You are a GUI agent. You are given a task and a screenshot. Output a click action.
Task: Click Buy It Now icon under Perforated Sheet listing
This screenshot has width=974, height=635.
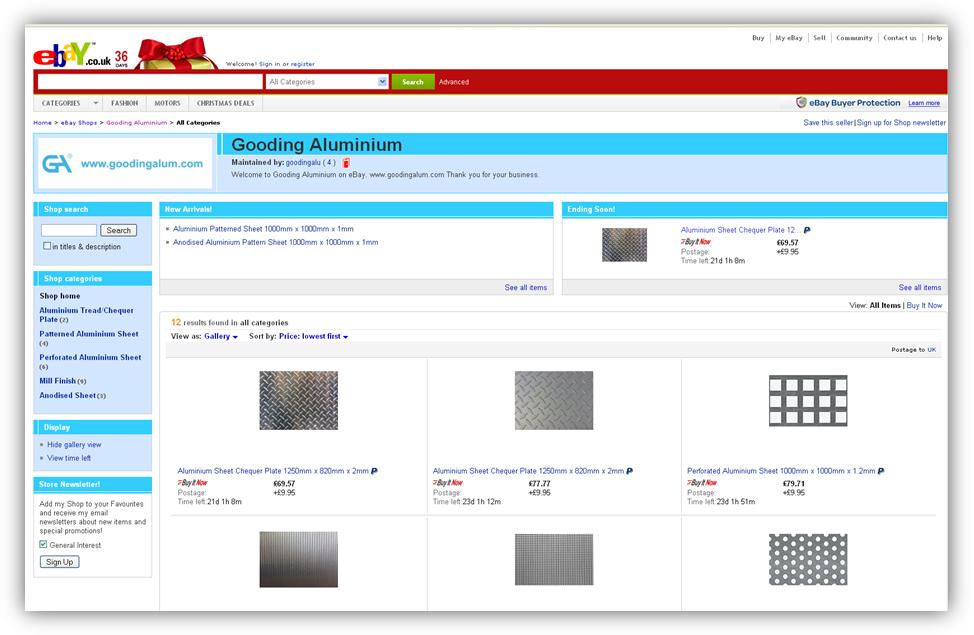pyautogui.click(x=701, y=483)
